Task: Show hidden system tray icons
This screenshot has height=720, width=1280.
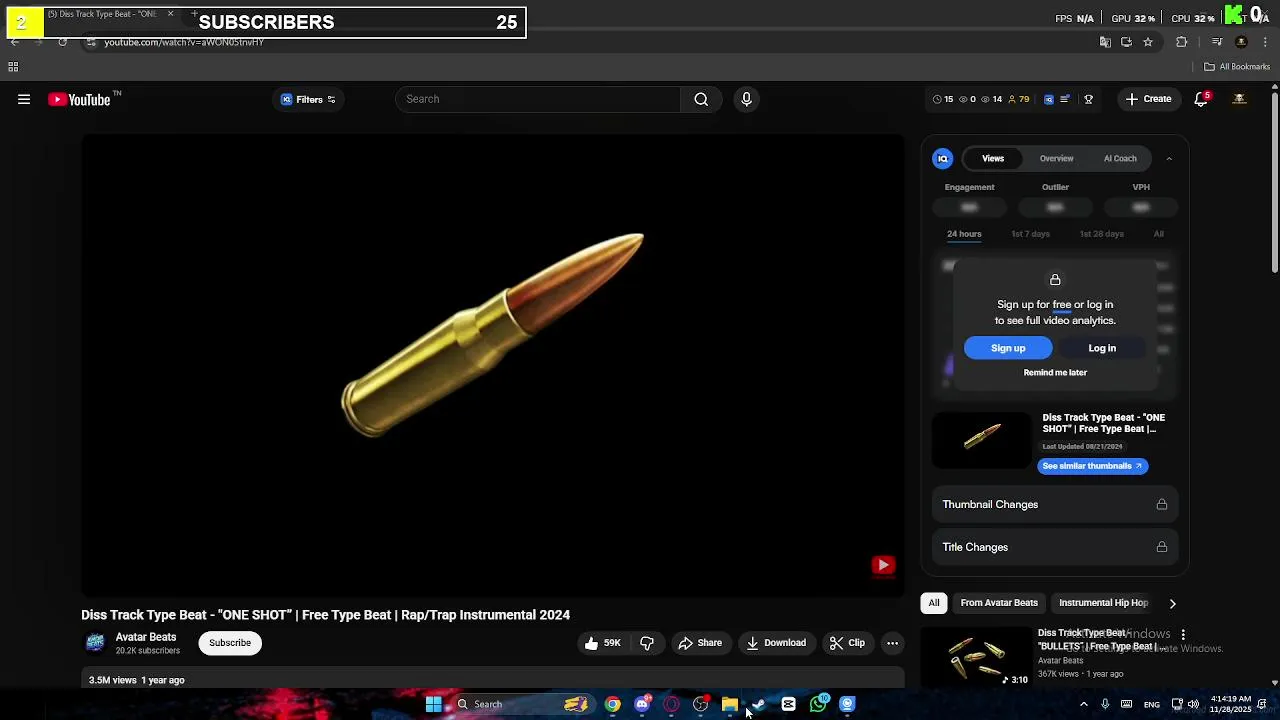Action: [x=1083, y=704]
